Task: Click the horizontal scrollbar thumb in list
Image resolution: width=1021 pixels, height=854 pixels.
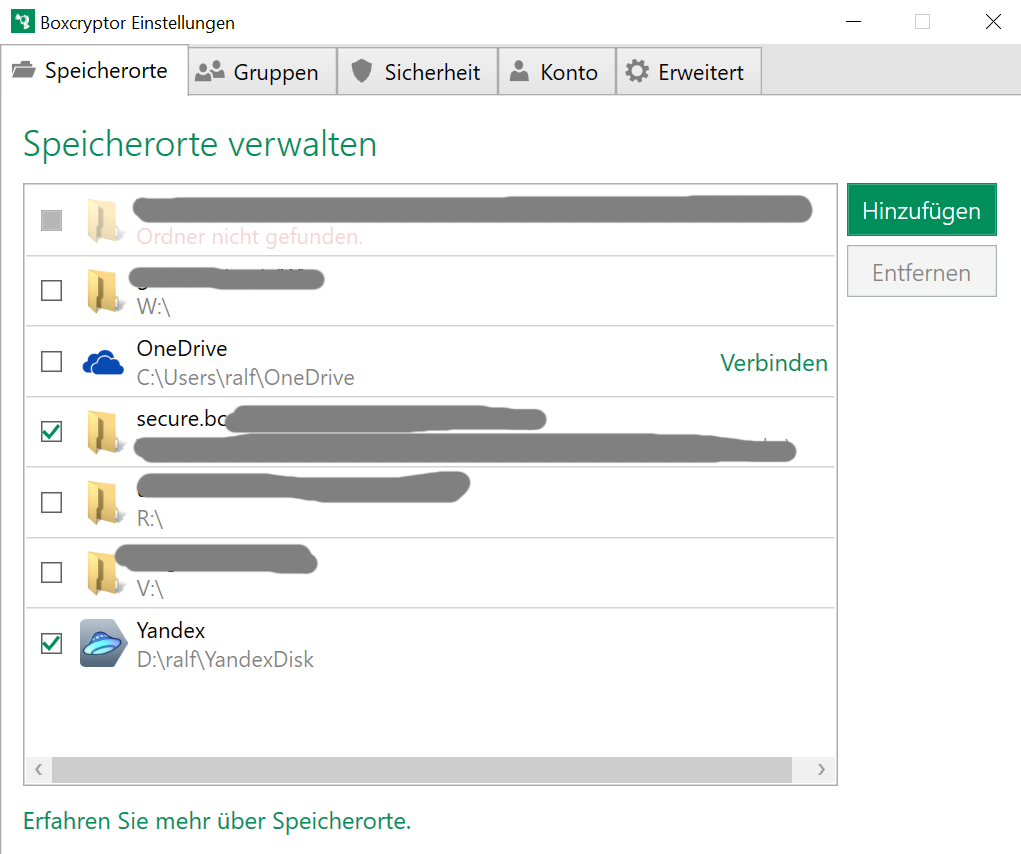Action: tap(422, 769)
